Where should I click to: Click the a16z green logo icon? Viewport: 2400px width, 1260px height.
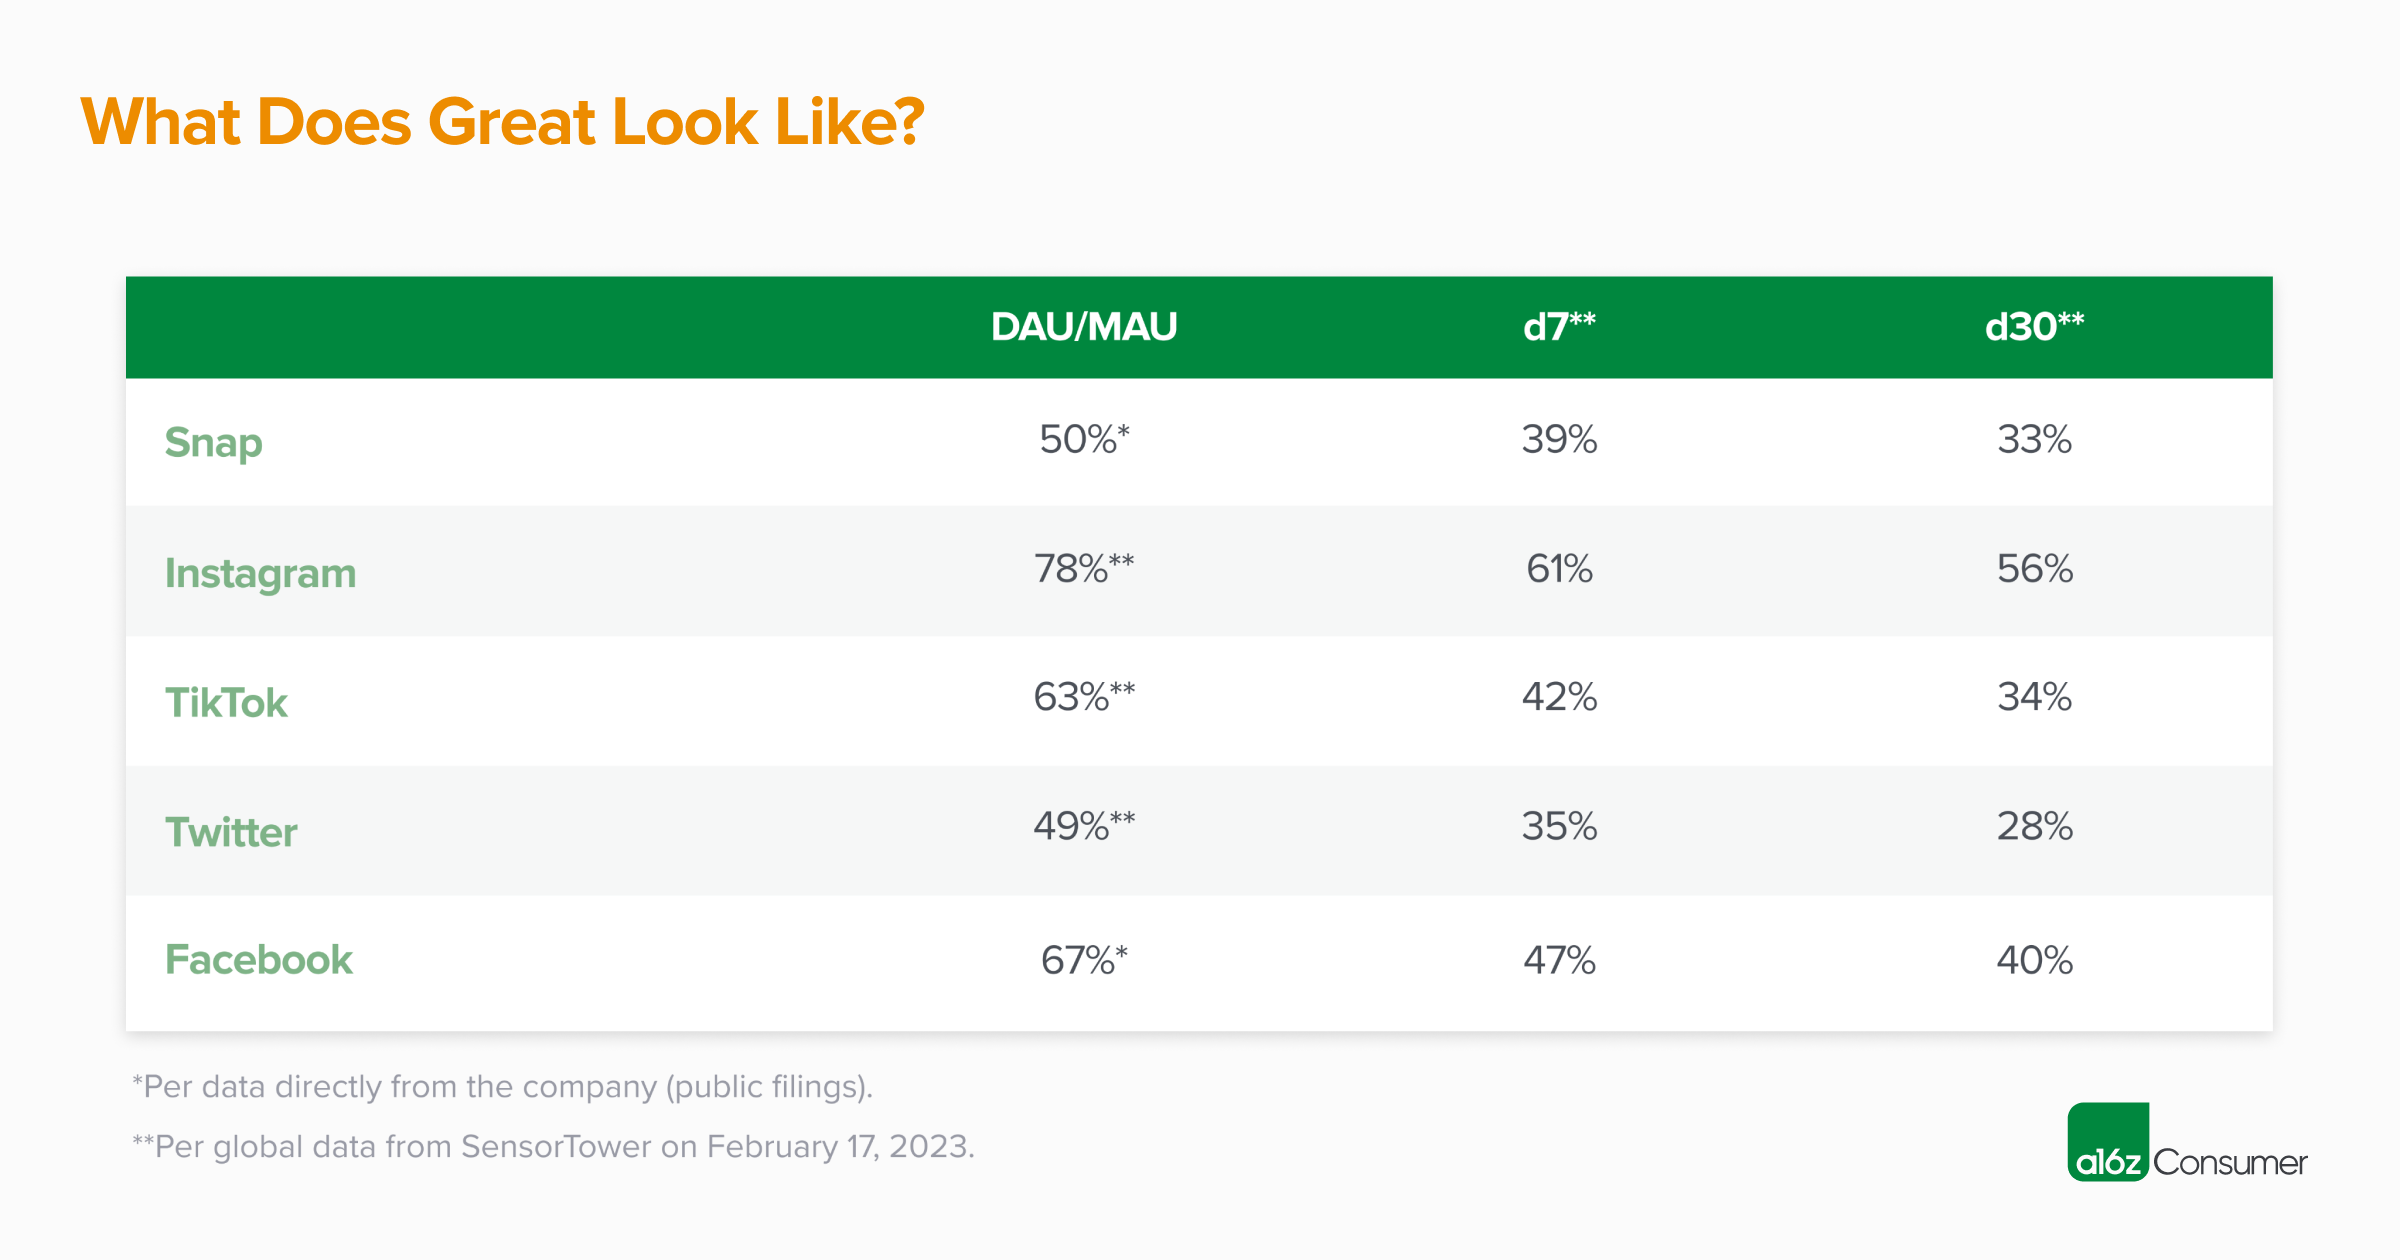click(x=2108, y=1142)
